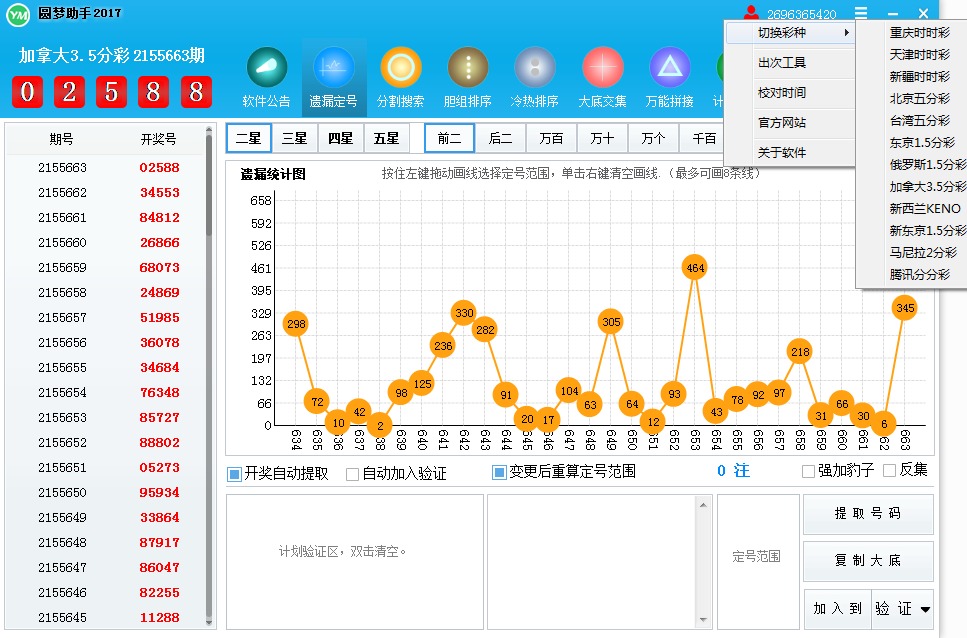Switch to the 五星 tab

pos(386,137)
